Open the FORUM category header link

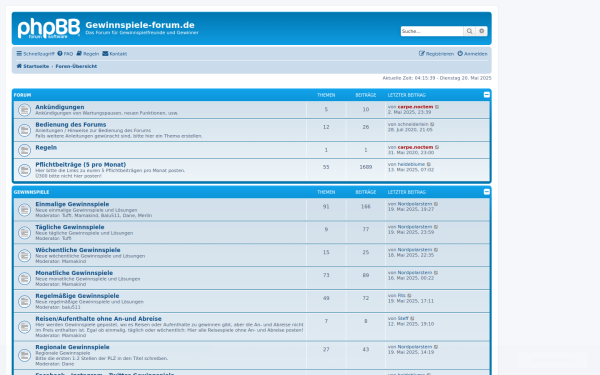pyautogui.click(x=23, y=95)
